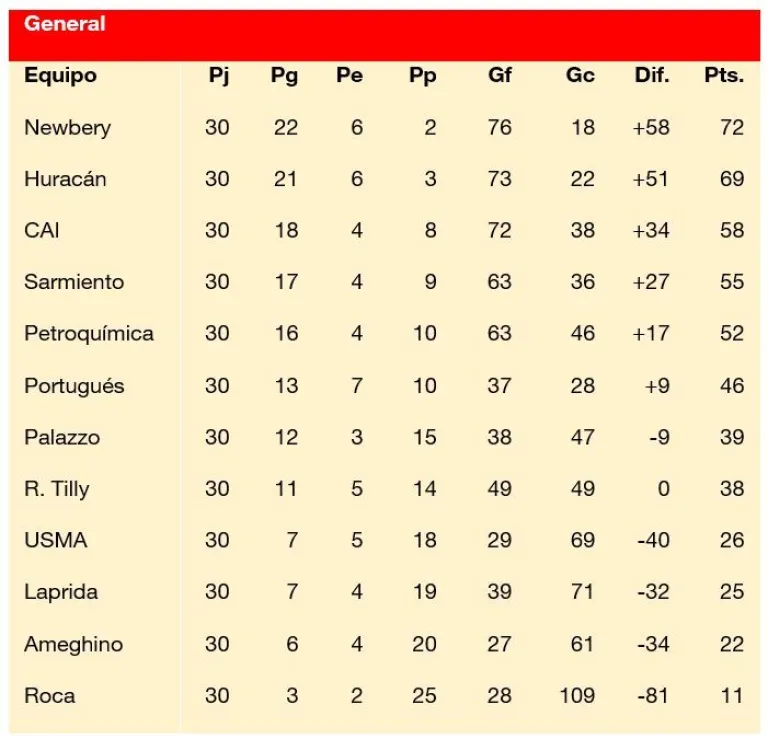This screenshot has width=768, height=739.
Task: Click the Portugués team name
Action: (74, 386)
